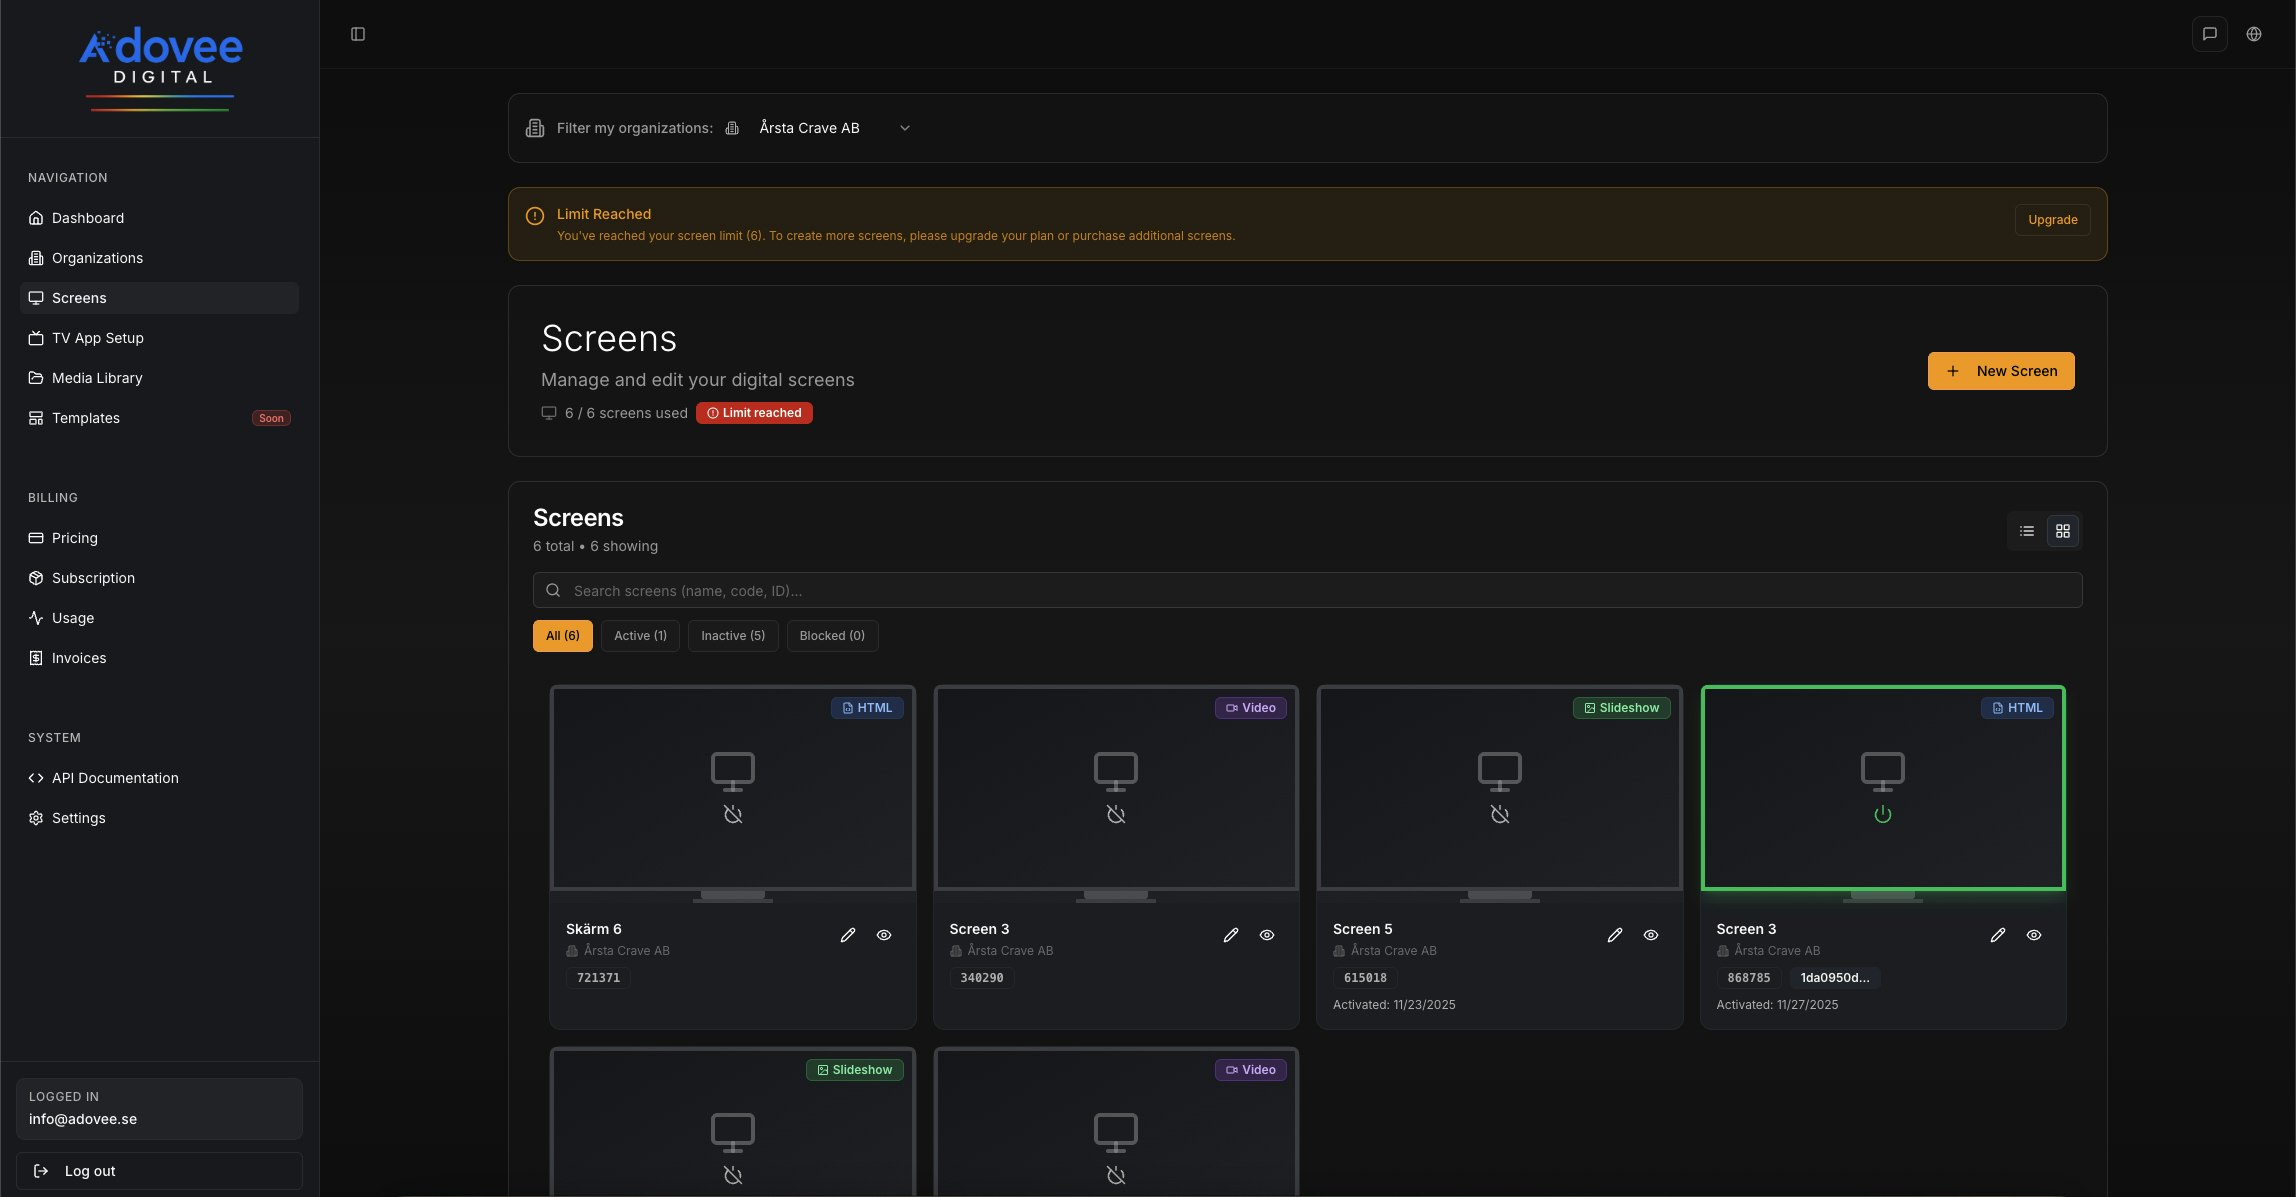The width and height of the screenshot is (2296, 1197).
Task: Edit Screen 3 with pencil icon
Action: (x=1230, y=935)
